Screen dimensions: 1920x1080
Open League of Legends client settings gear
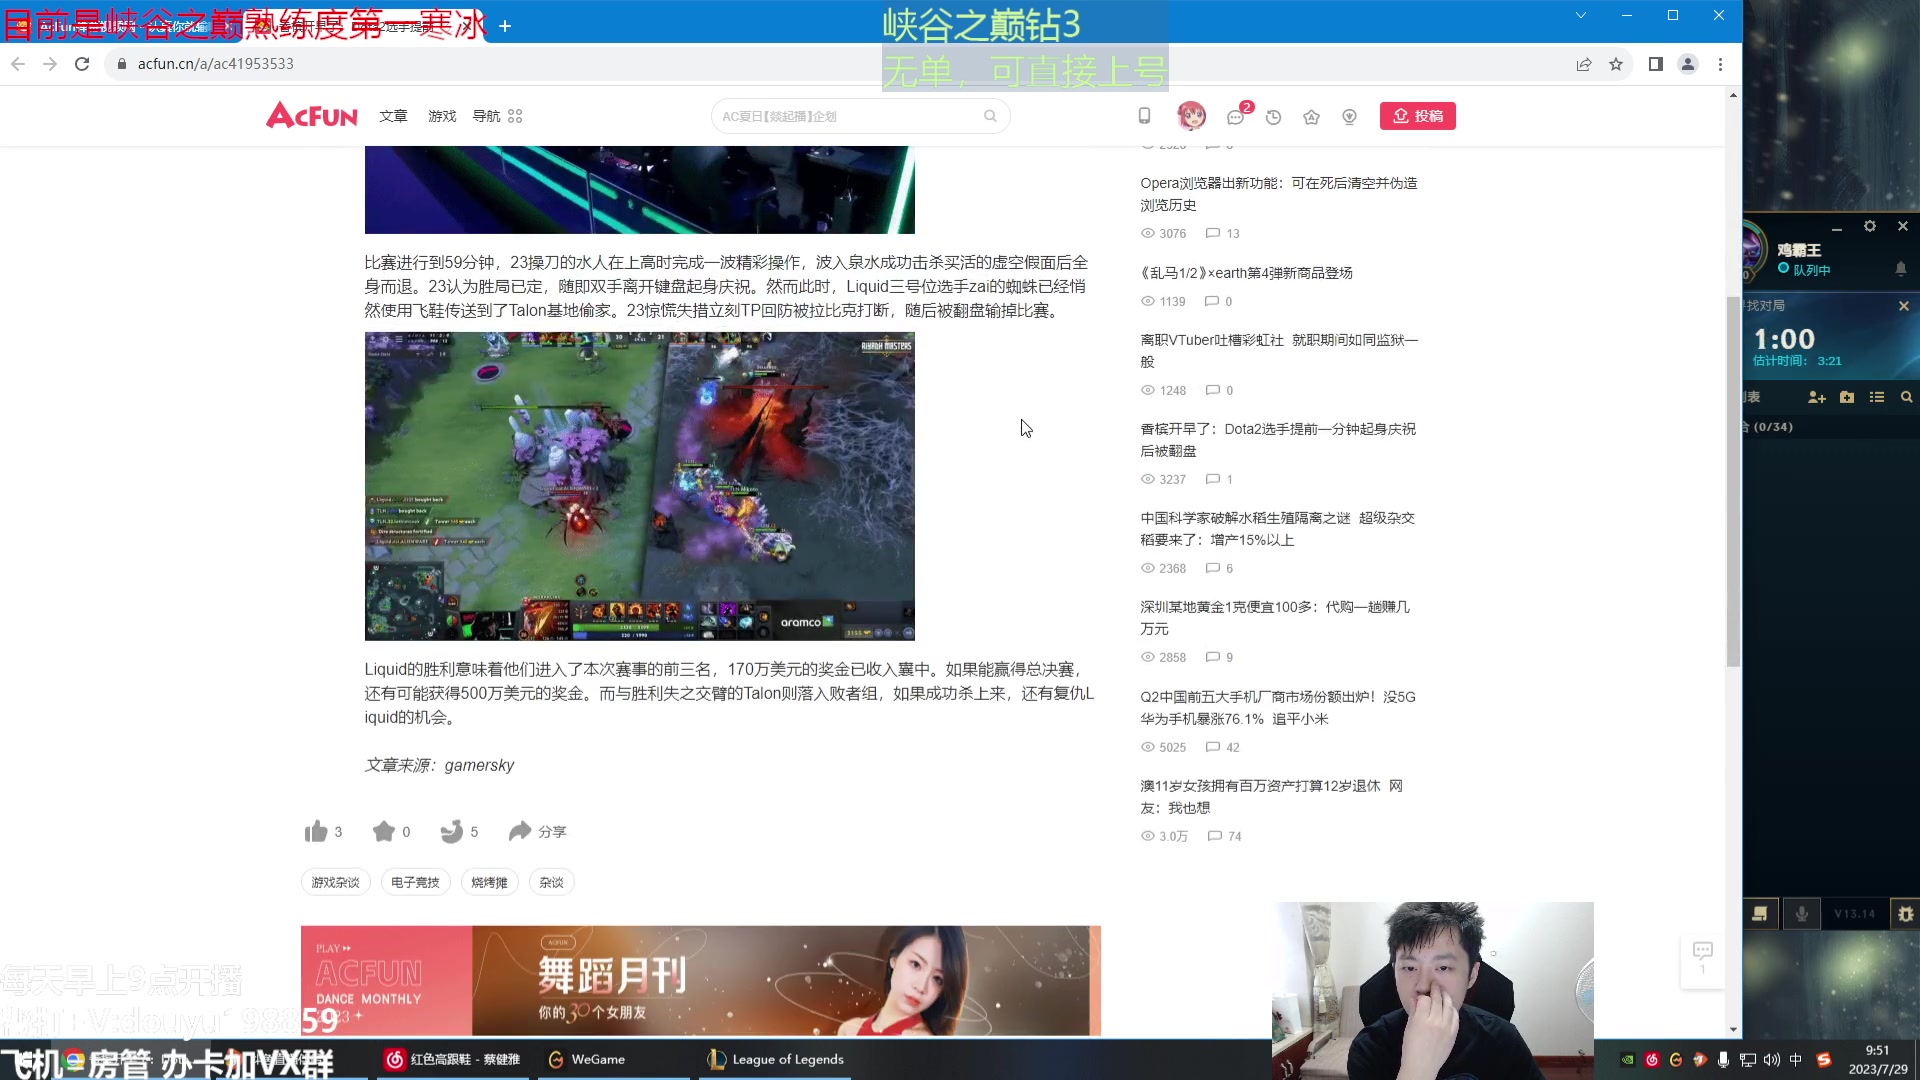coord(1870,226)
